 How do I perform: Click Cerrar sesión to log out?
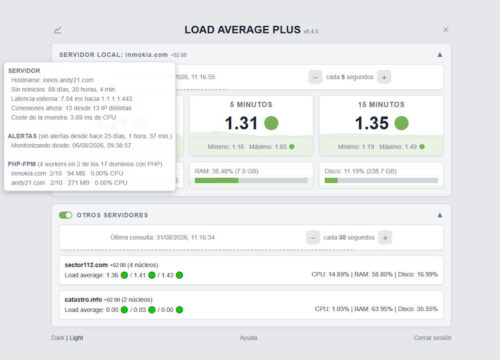coord(432,338)
